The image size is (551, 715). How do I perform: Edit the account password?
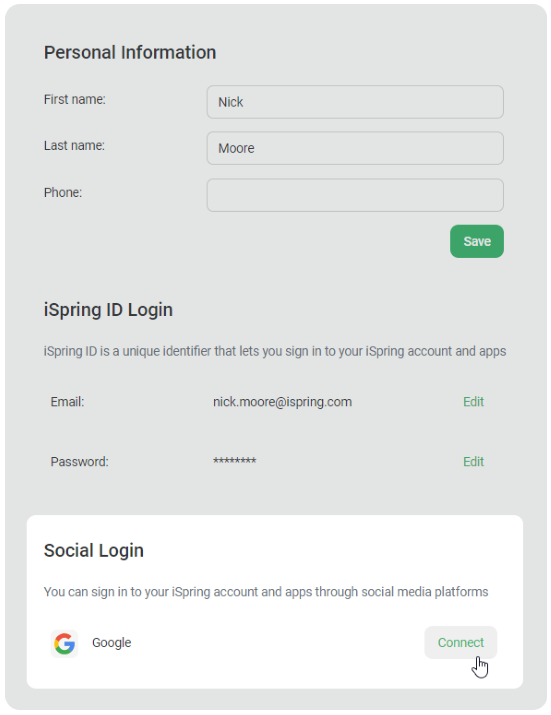pos(473,461)
